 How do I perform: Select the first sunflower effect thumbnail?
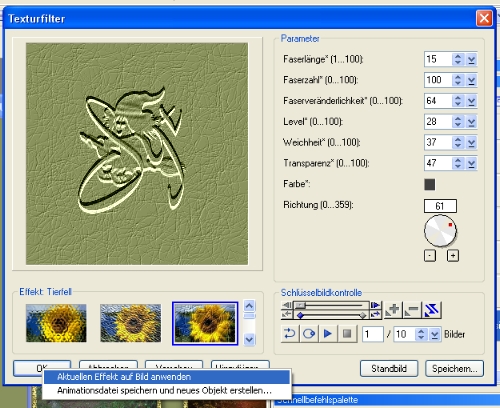click(56, 323)
